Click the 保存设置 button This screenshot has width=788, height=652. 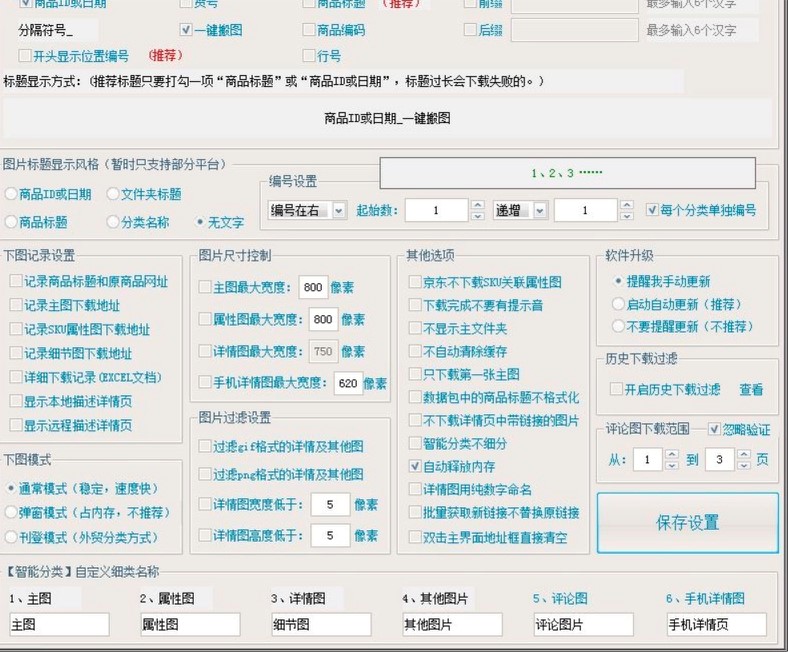(687, 522)
